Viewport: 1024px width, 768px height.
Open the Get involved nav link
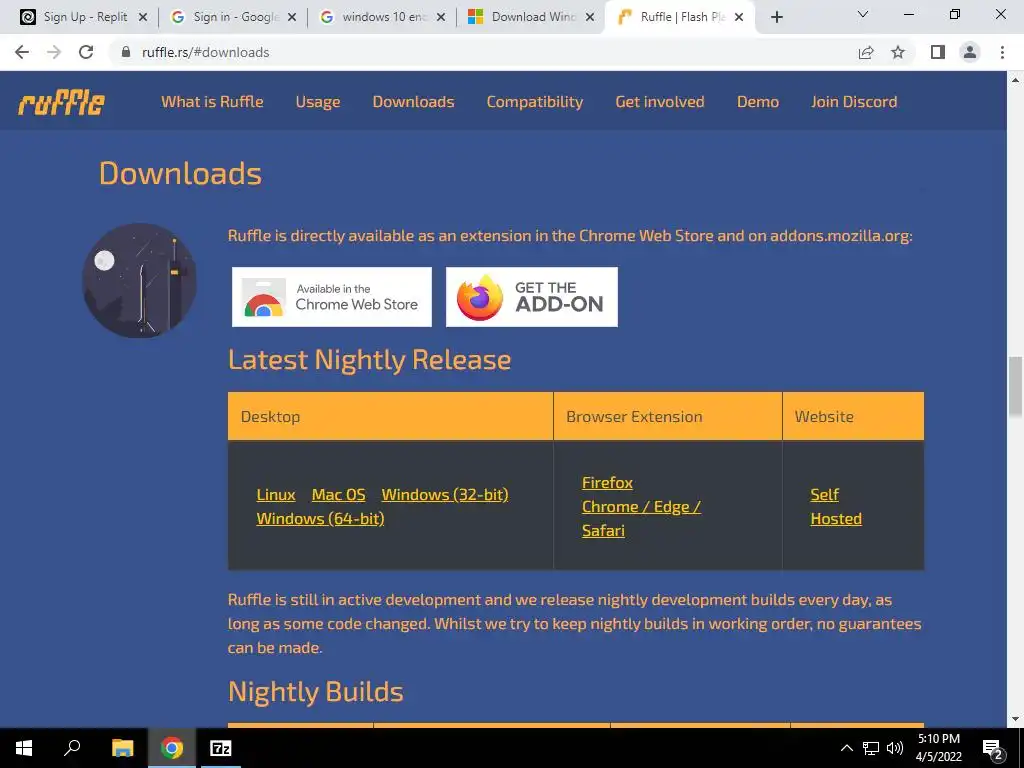pos(660,102)
